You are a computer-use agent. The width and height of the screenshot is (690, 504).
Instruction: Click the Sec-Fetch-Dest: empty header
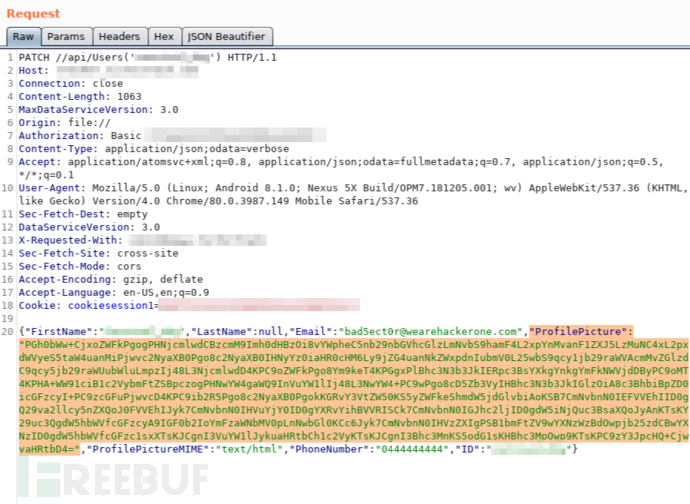point(83,214)
